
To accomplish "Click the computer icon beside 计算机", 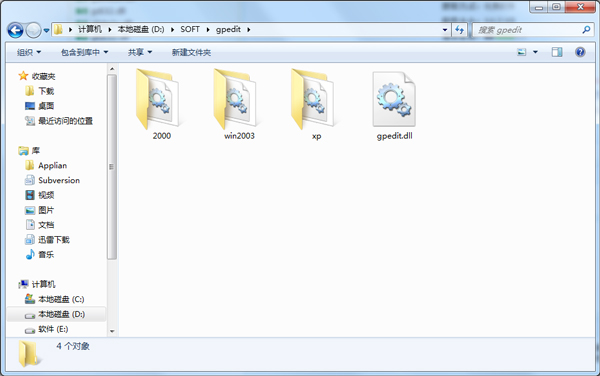I will [x=23, y=284].
